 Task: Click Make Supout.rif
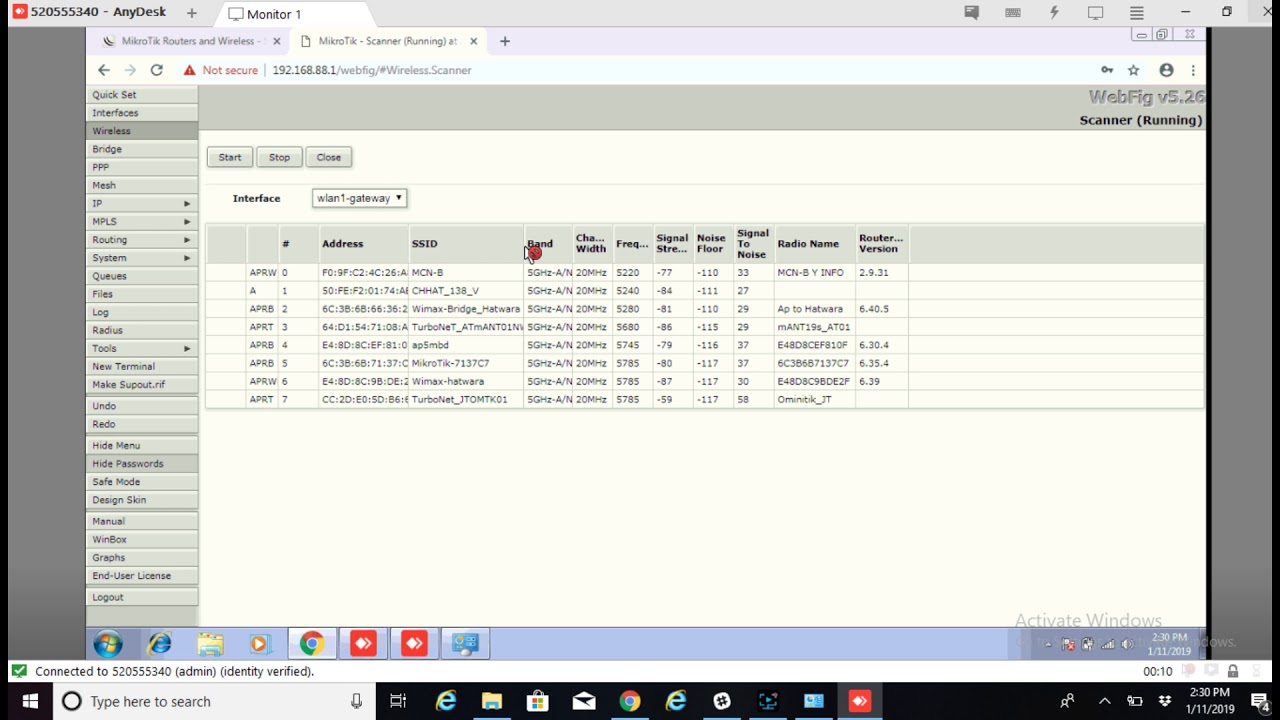pos(142,384)
